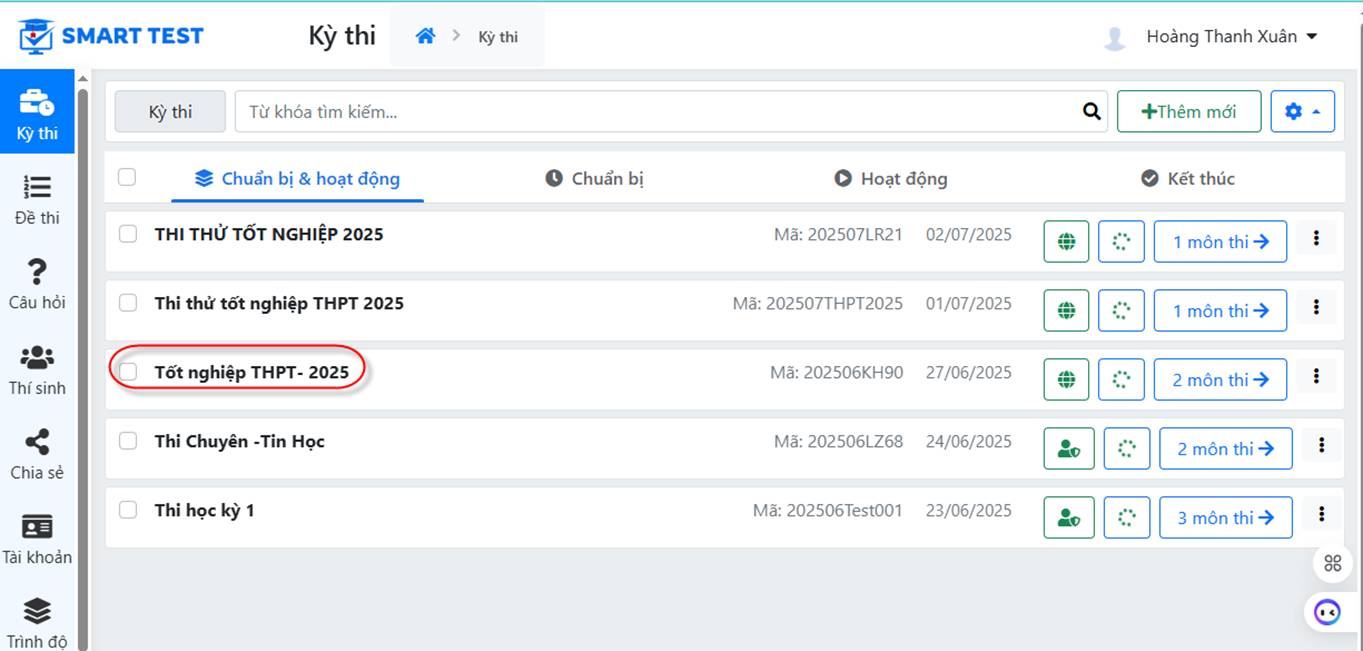Image resolution: width=1363 pixels, height=651 pixels.
Task: Open exam title THI THỬ TỐT NGHIỆP 2025
Action: pos(269,234)
